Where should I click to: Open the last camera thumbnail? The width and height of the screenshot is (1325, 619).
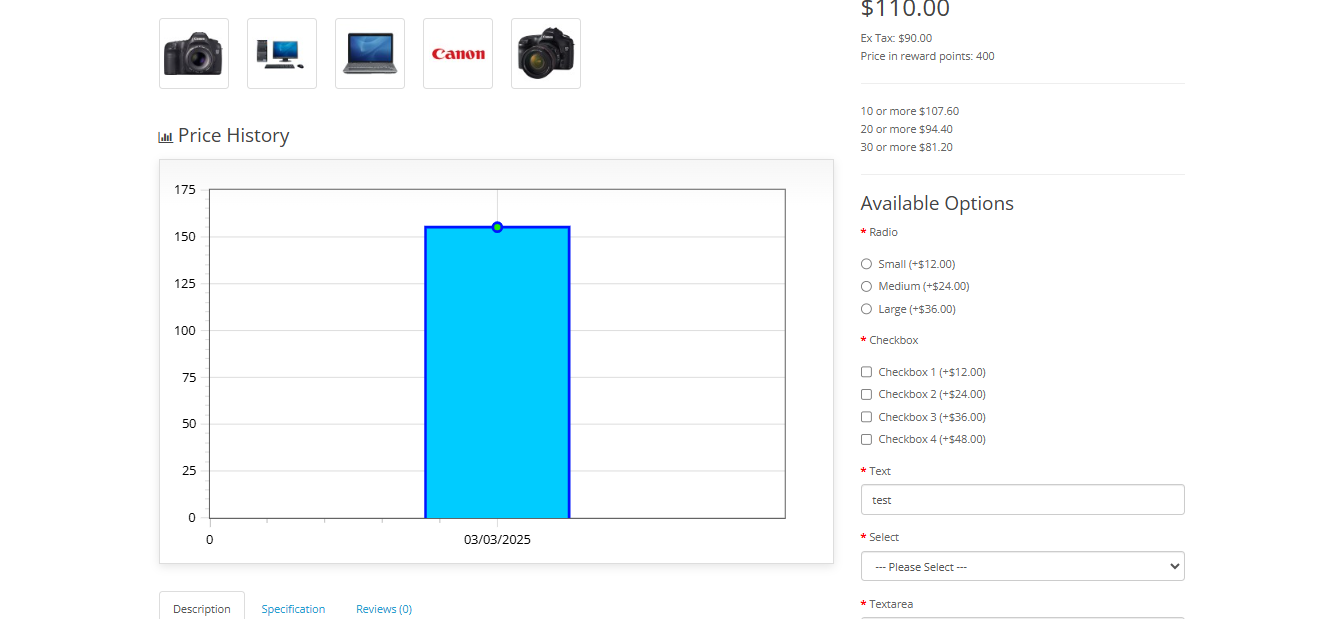(x=546, y=54)
